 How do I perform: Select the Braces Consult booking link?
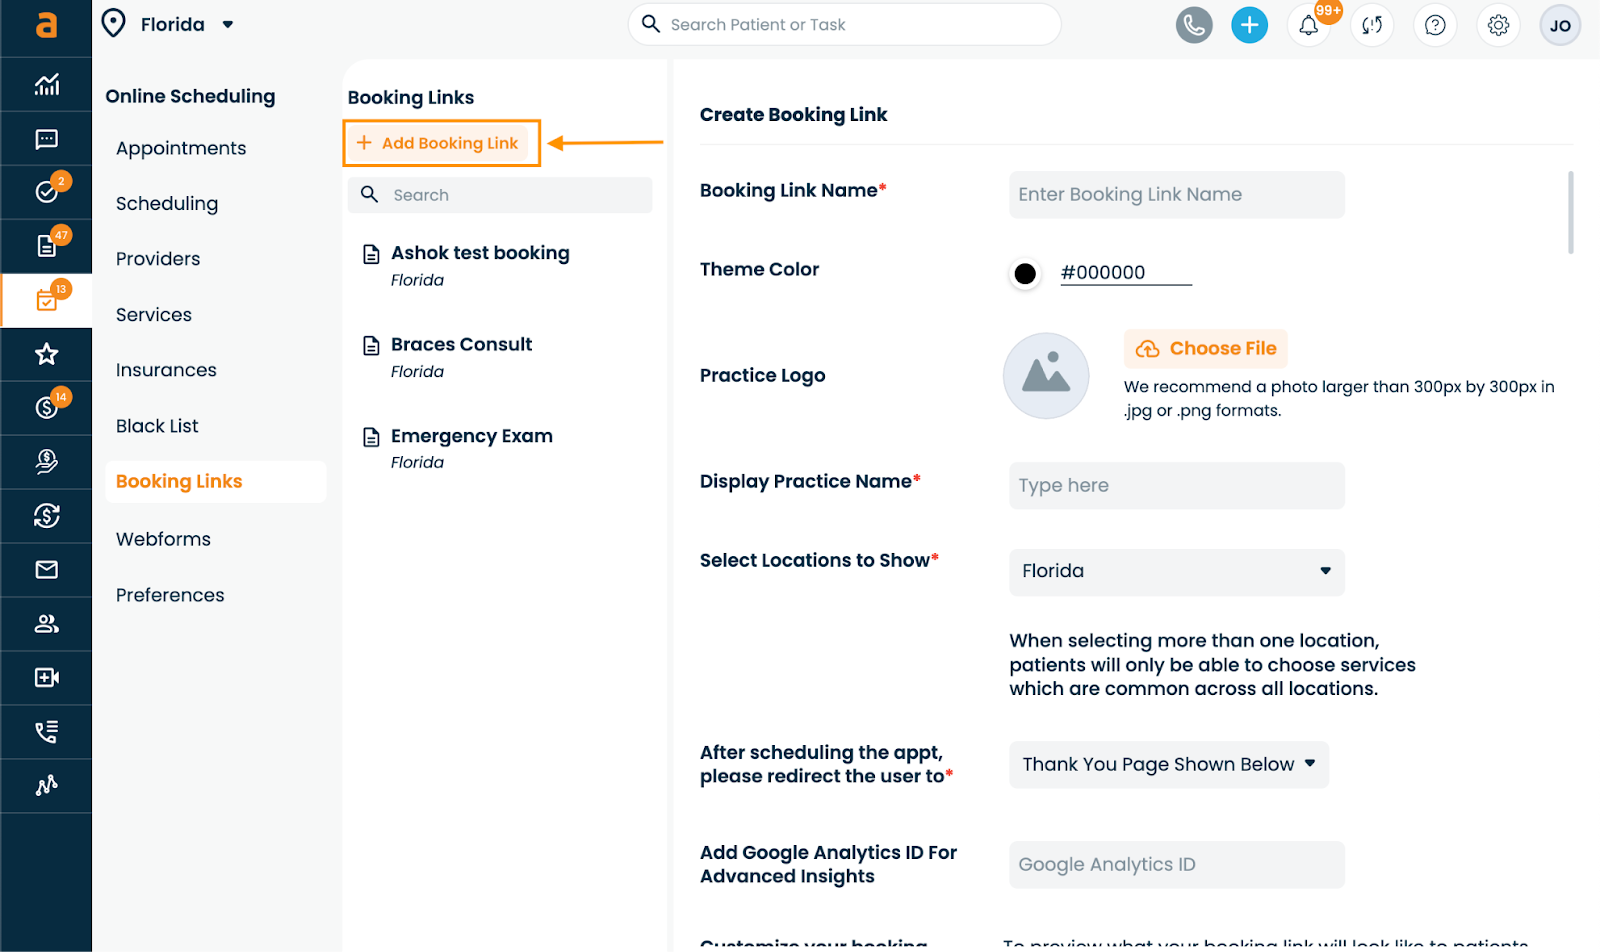coord(461,345)
